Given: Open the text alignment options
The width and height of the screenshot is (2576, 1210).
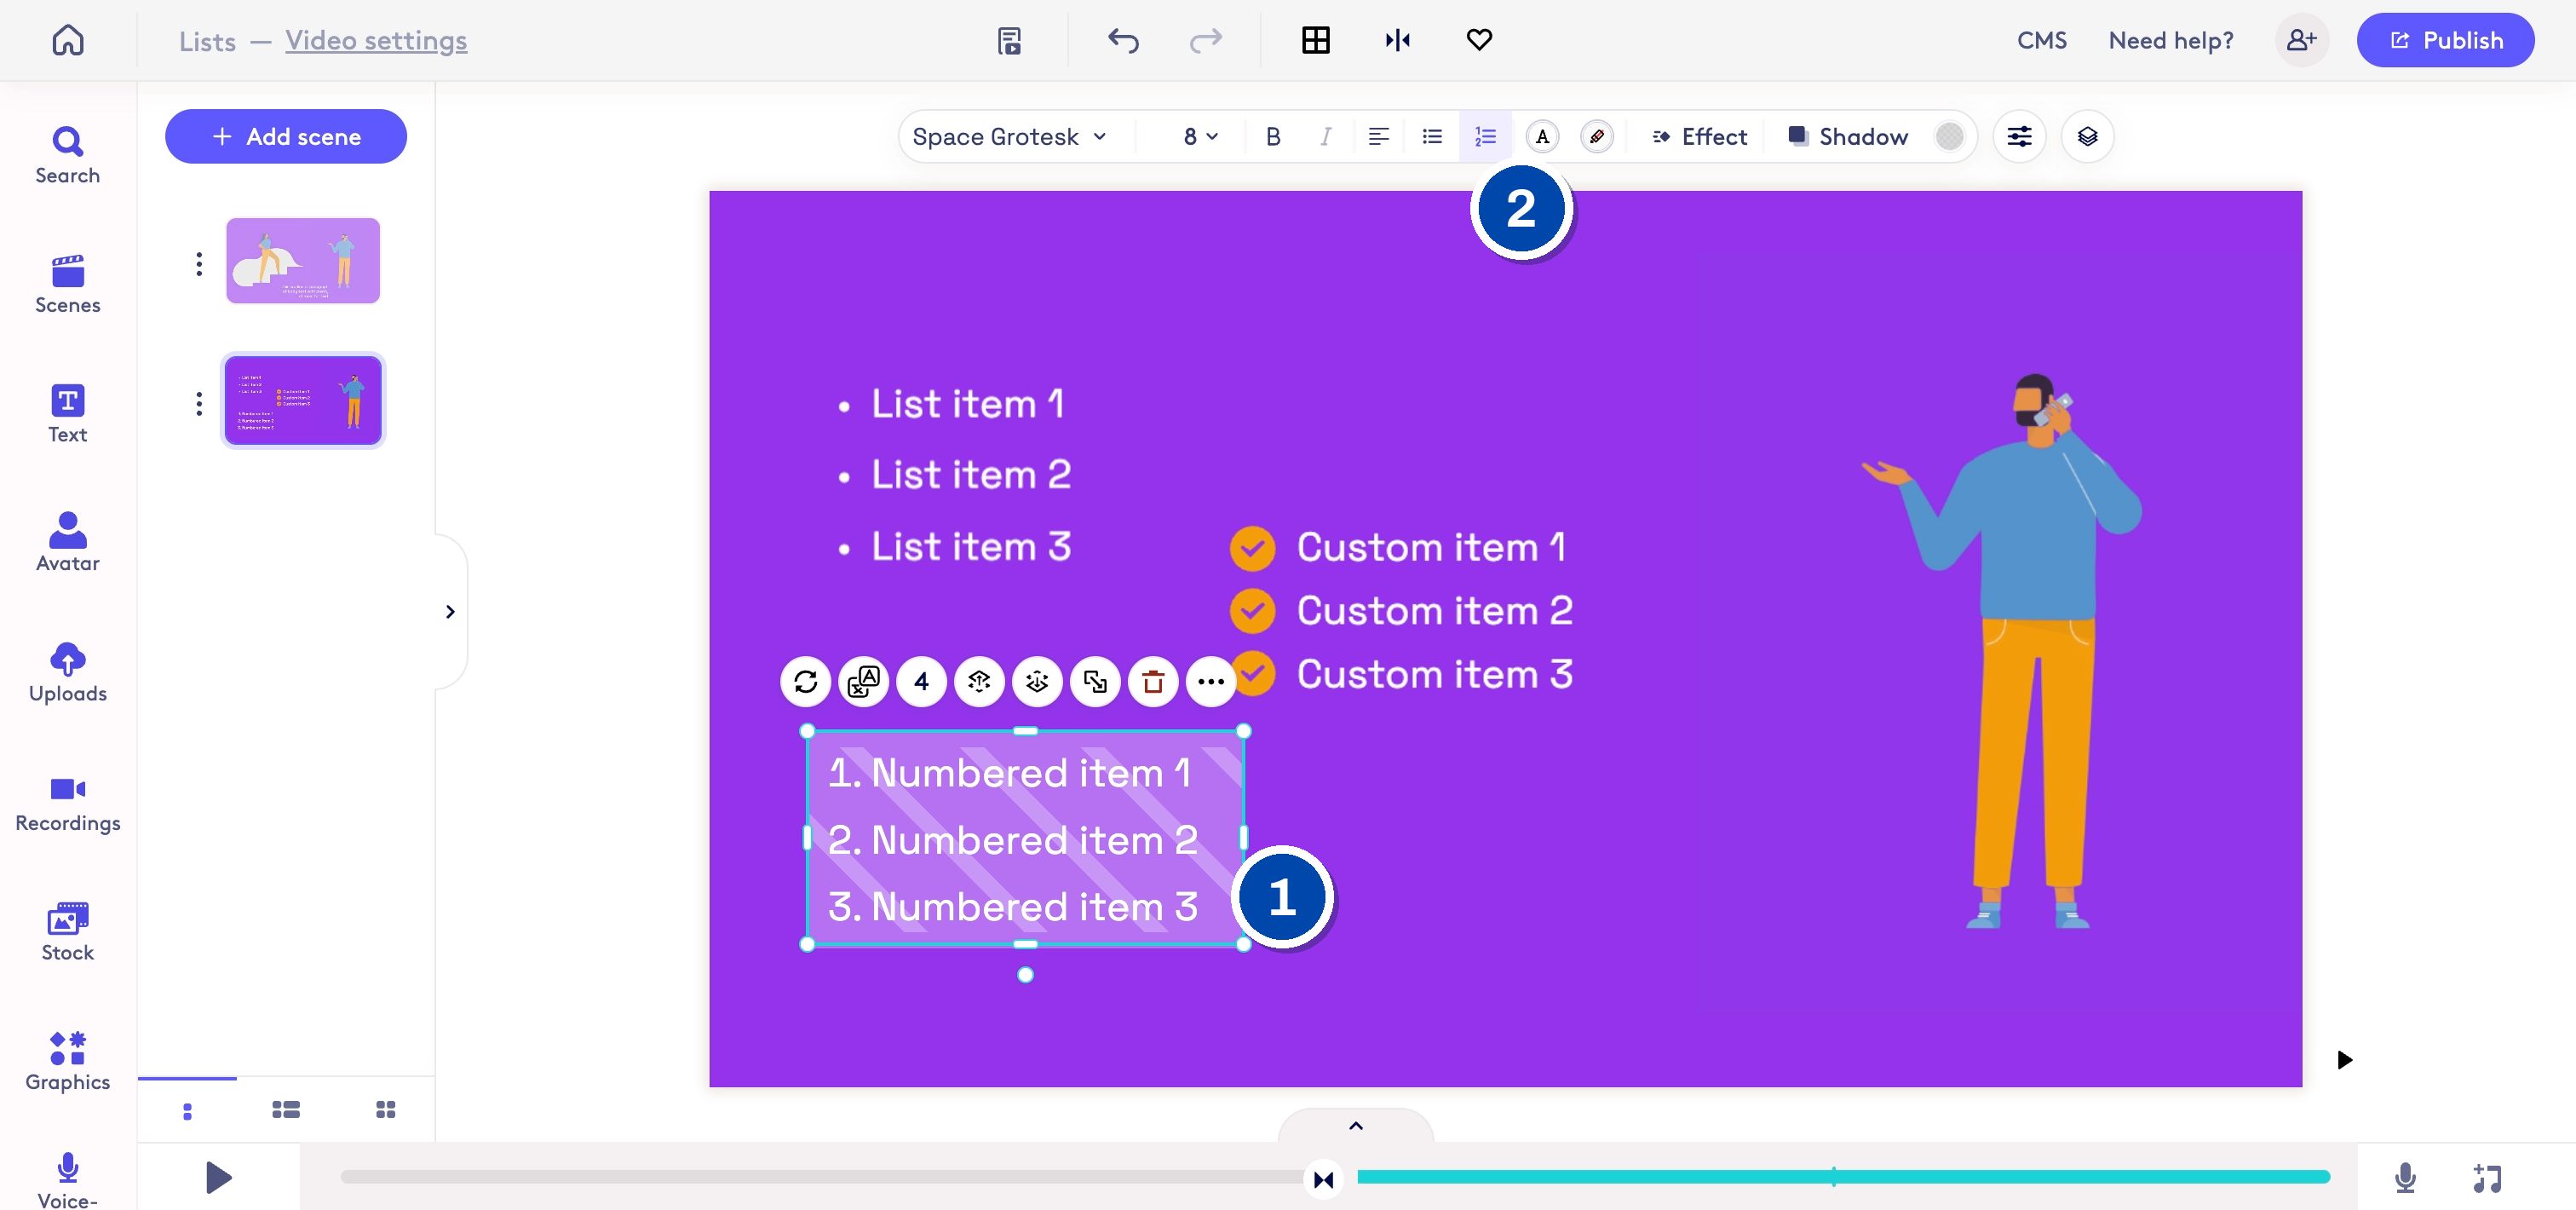Looking at the screenshot, I should click(1379, 136).
